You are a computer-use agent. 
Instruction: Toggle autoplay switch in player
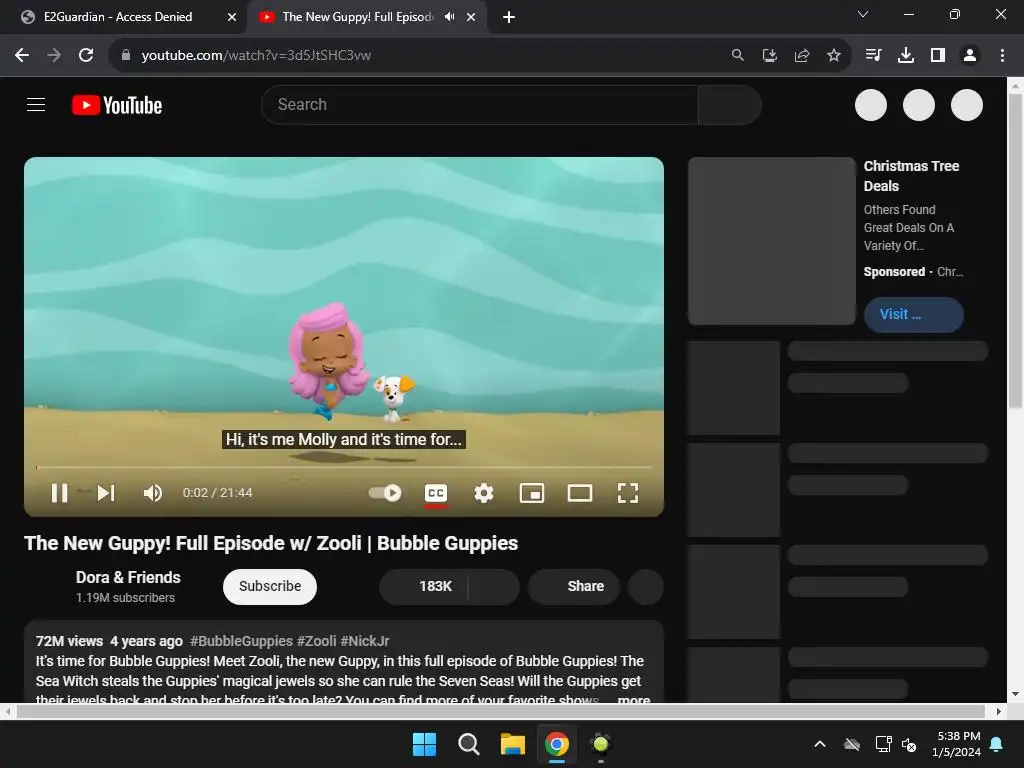[385, 493]
